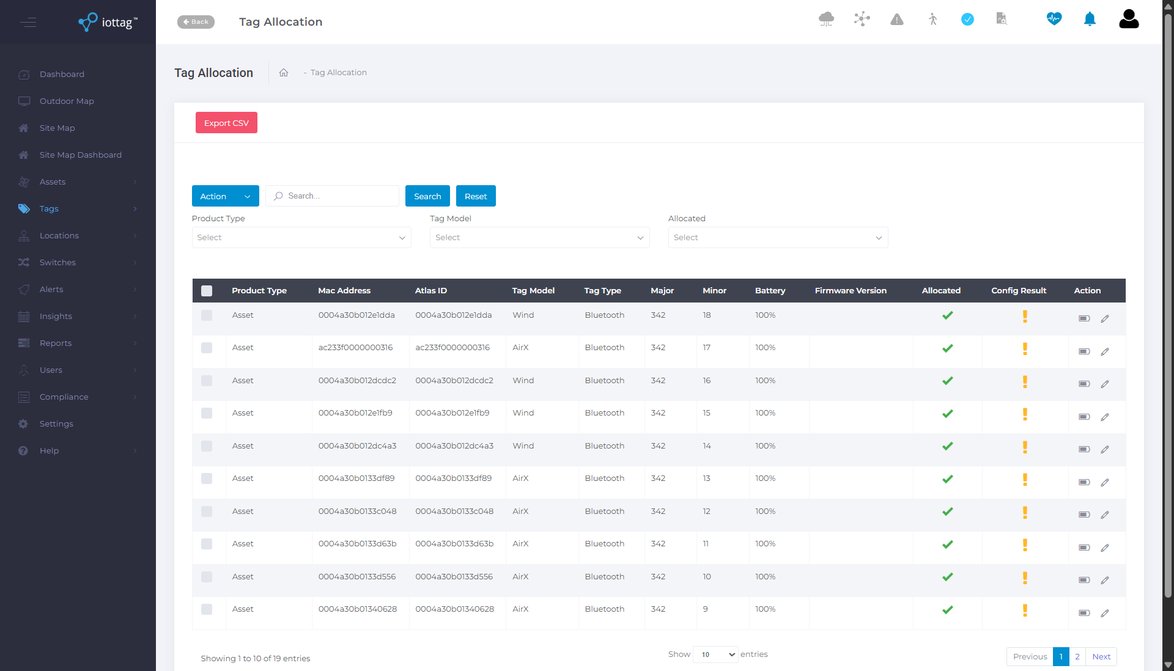Check the row checkbox for 0004a30b012dcdc2
Viewport: 1174px width, 671px height.
[207, 380]
